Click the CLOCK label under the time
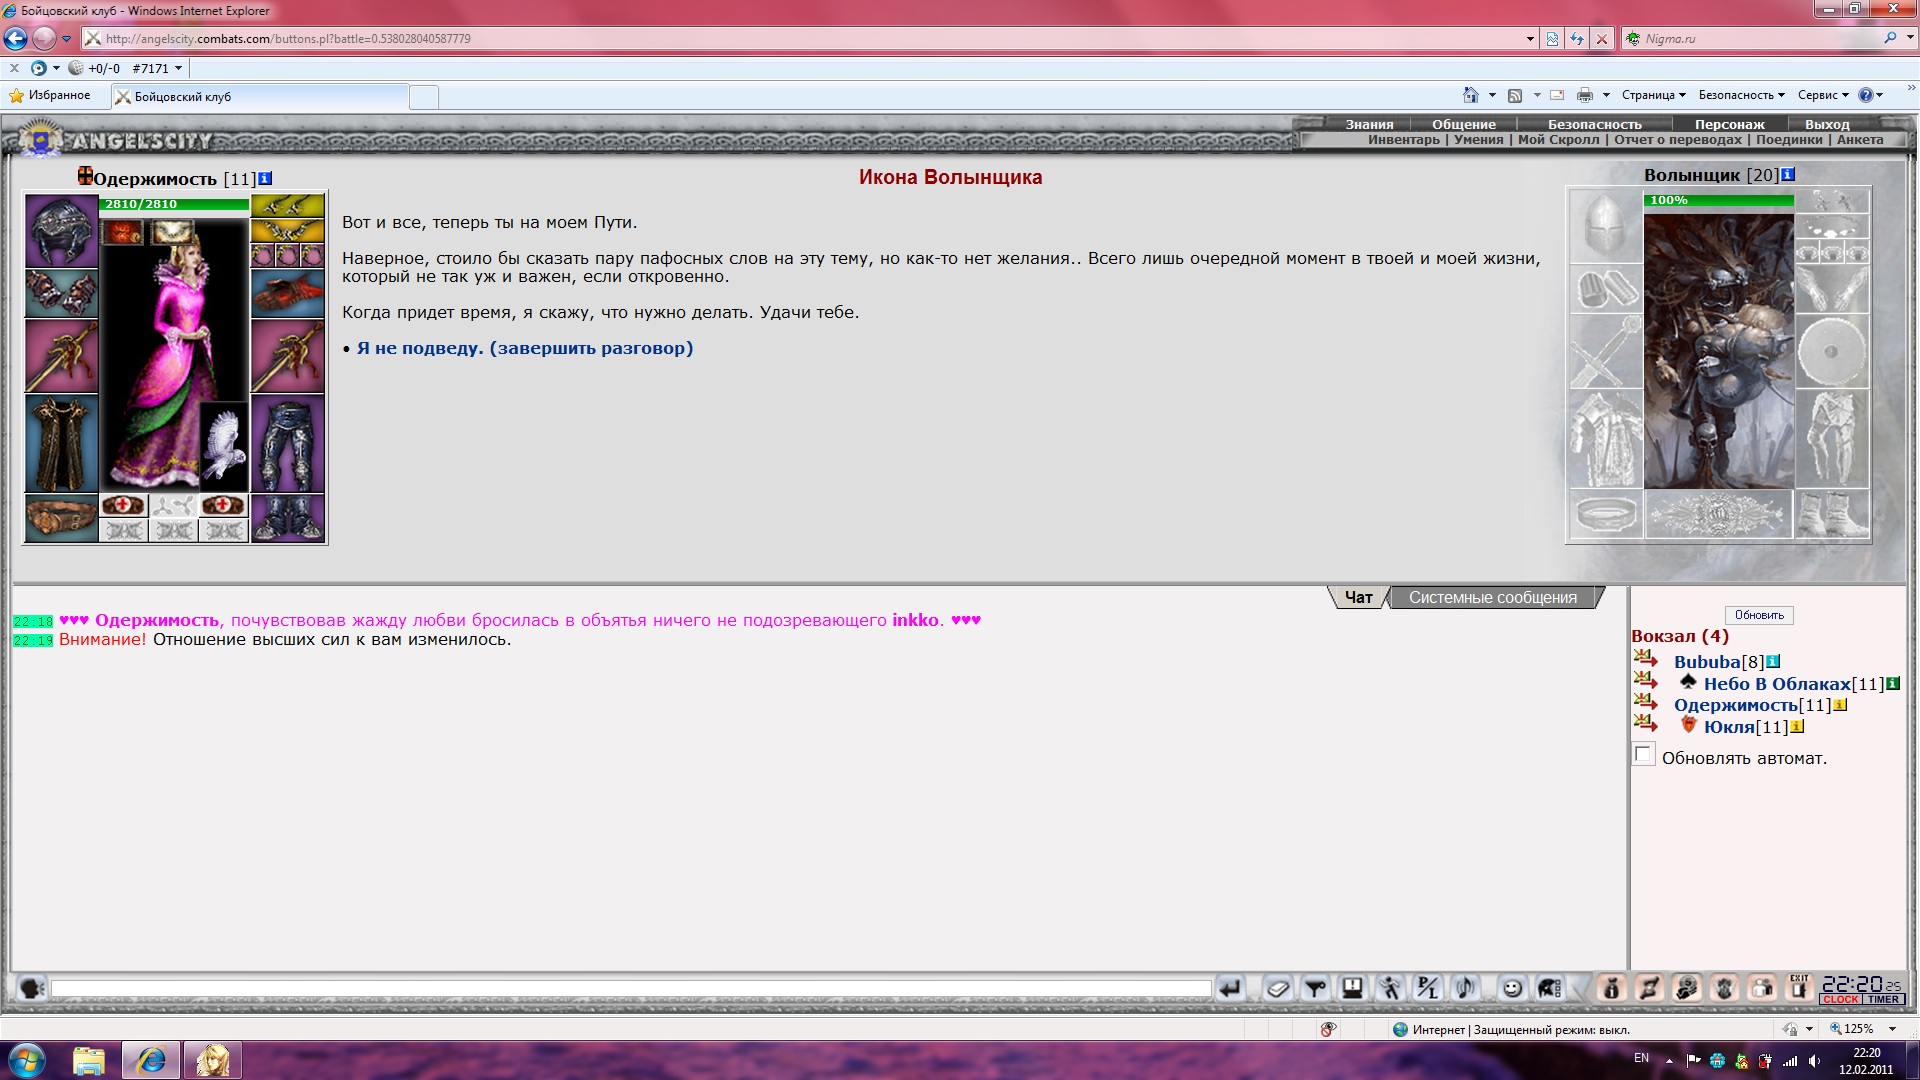1920x1080 pixels. [1840, 999]
